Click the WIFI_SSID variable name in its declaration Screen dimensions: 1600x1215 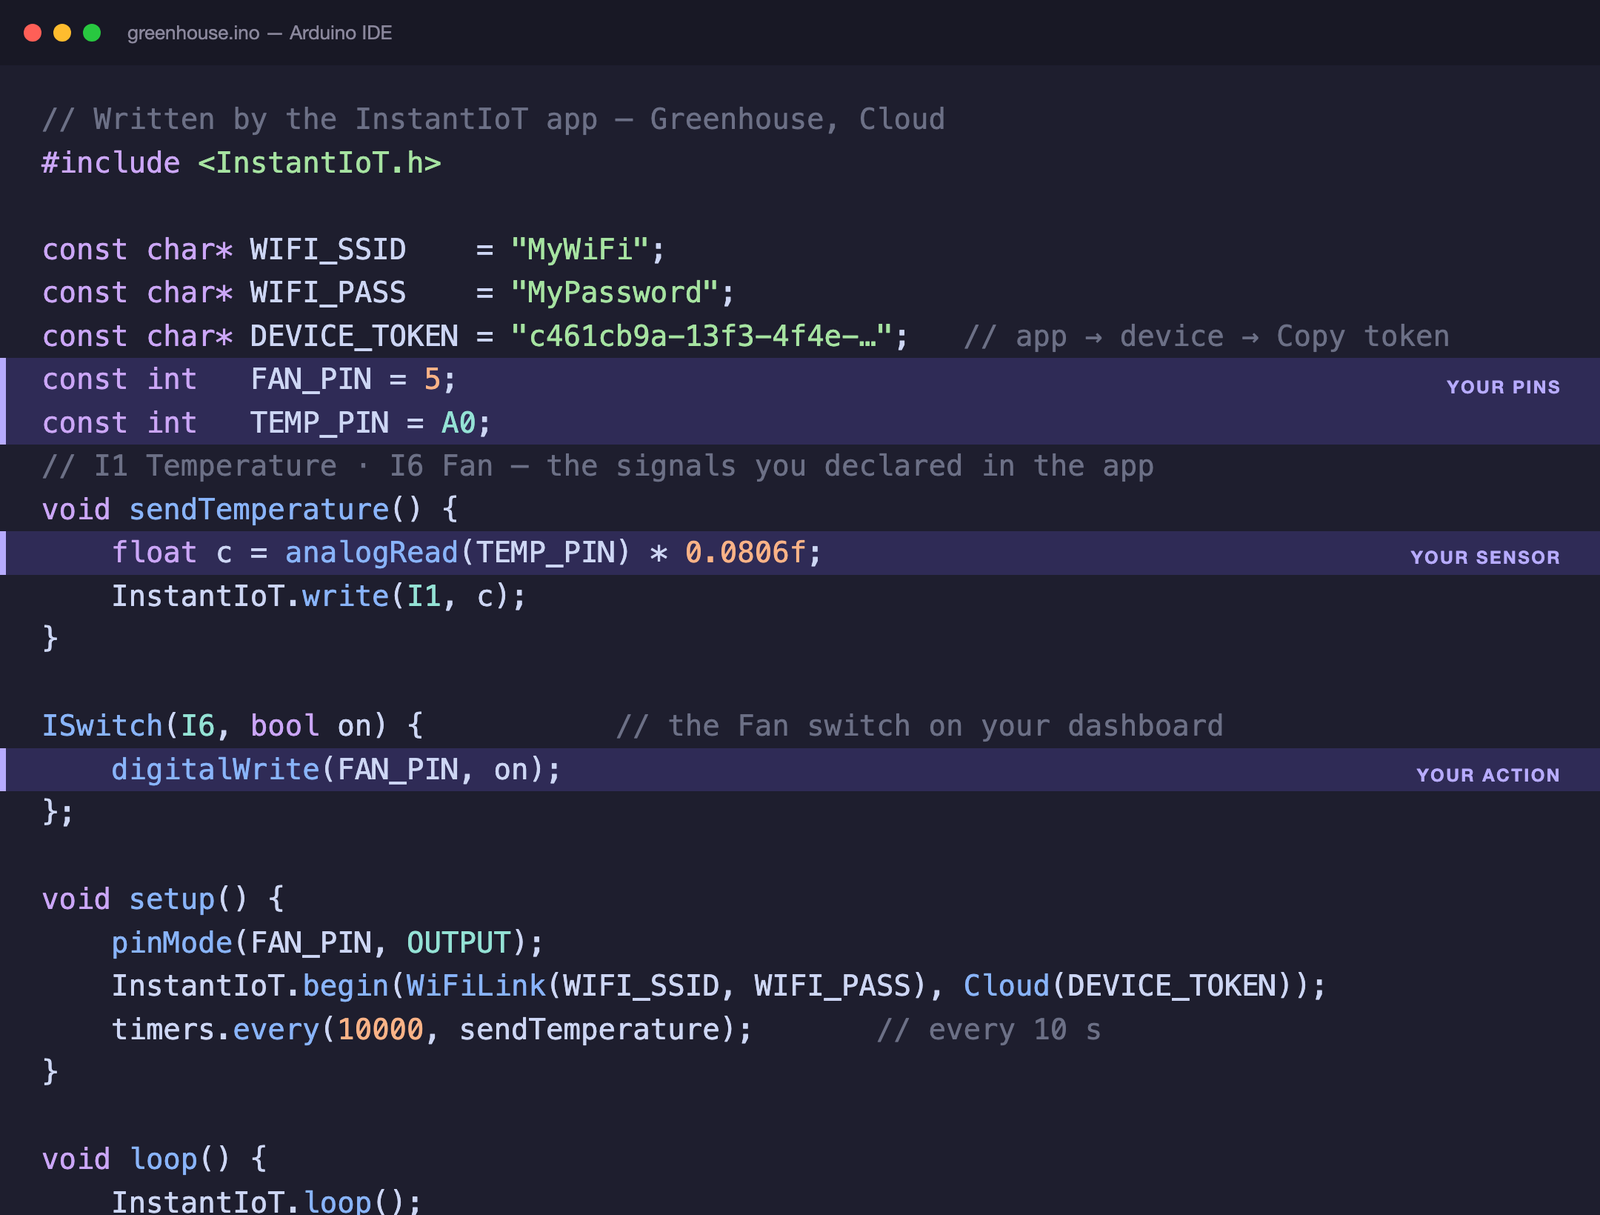[x=328, y=249]
